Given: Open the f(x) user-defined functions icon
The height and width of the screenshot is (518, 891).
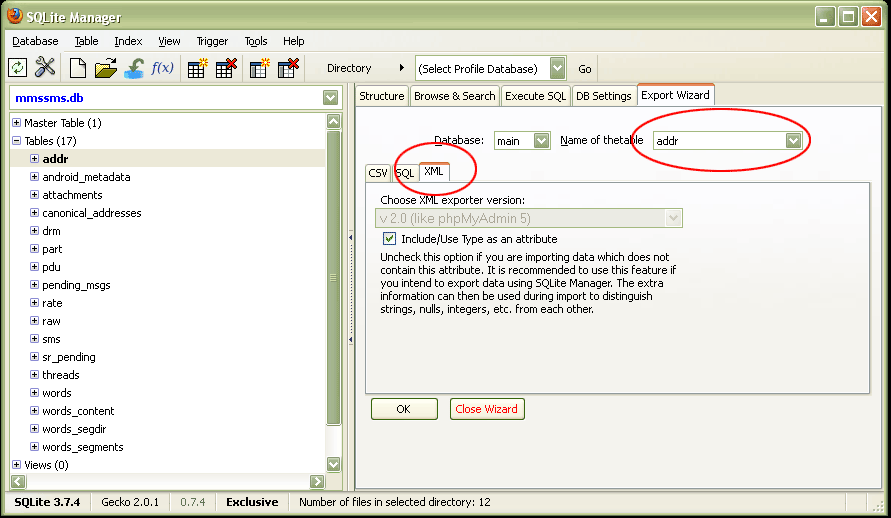Looking at the screenshot, I should point(162,68).
